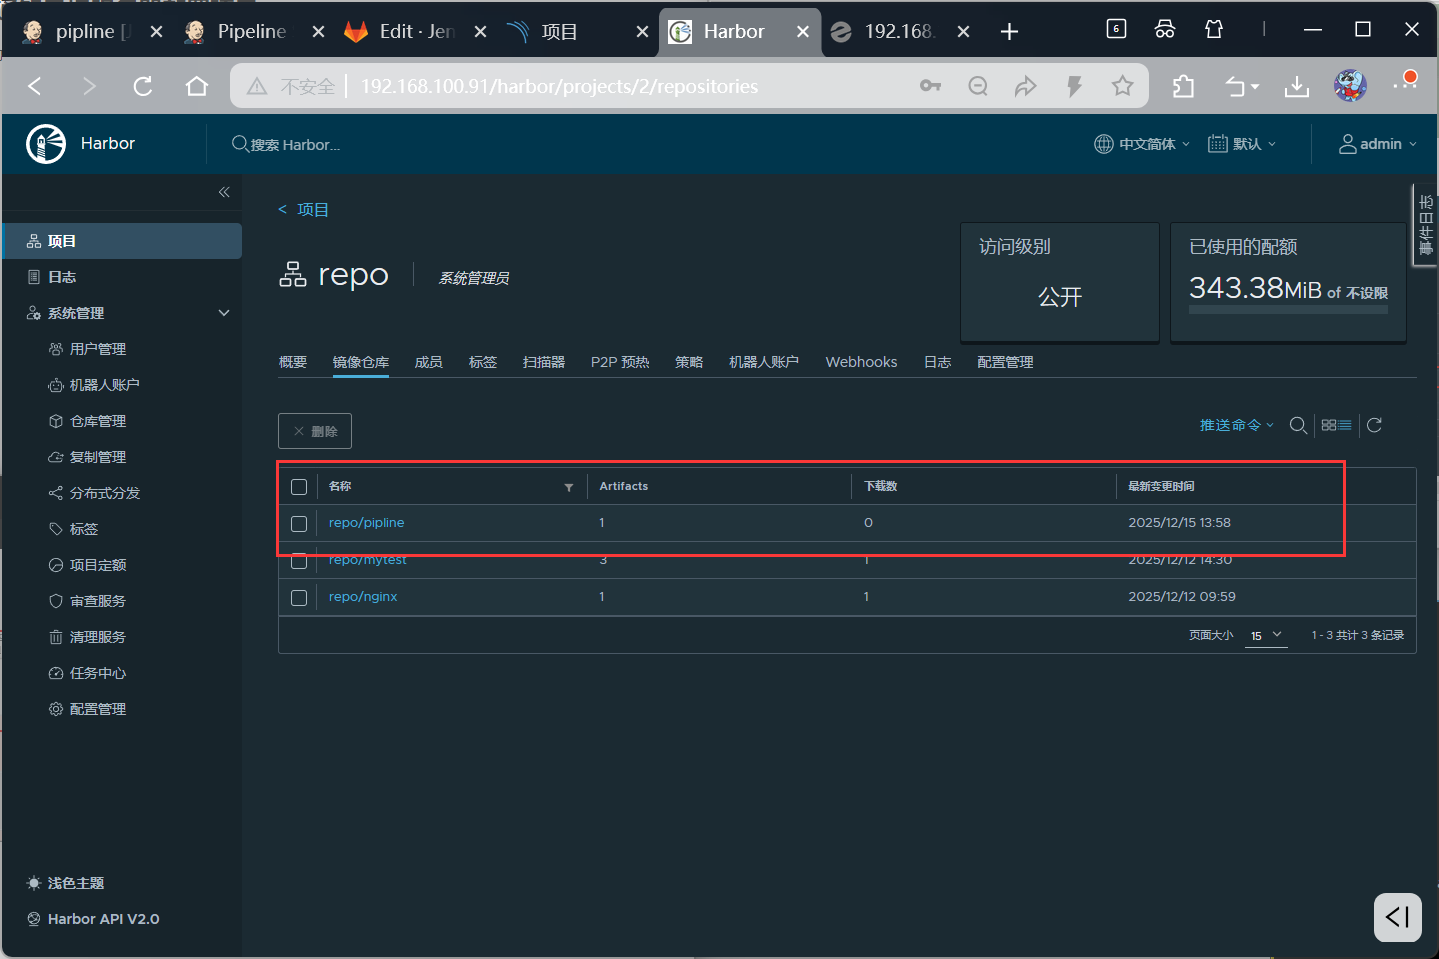Reload the browser page
Image resolution: width=1439 pixels, height=959 pixels.
tap(143, 86)
